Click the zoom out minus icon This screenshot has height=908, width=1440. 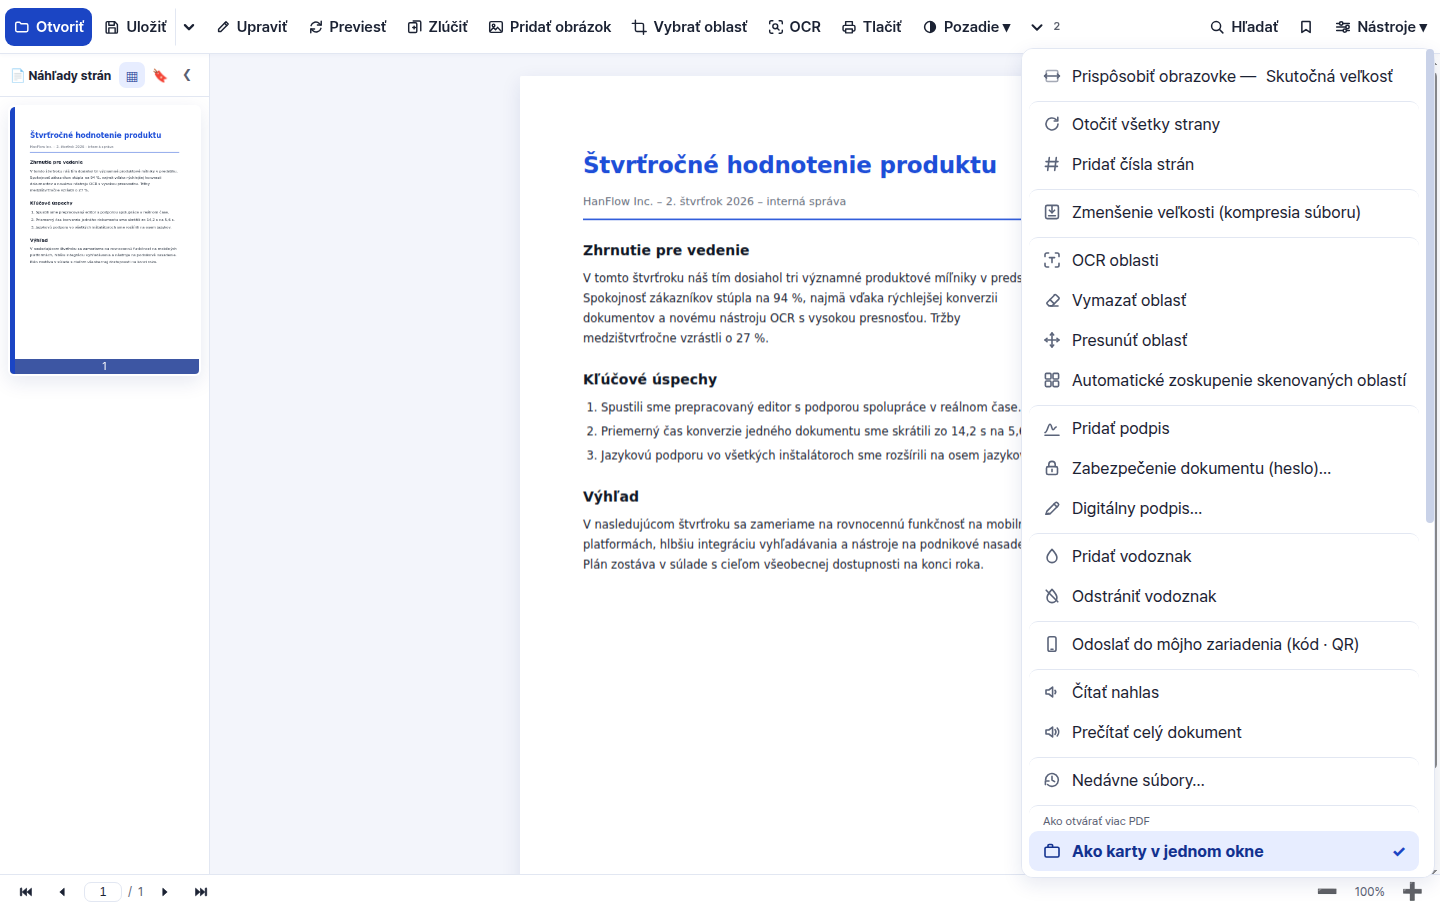1327,892
